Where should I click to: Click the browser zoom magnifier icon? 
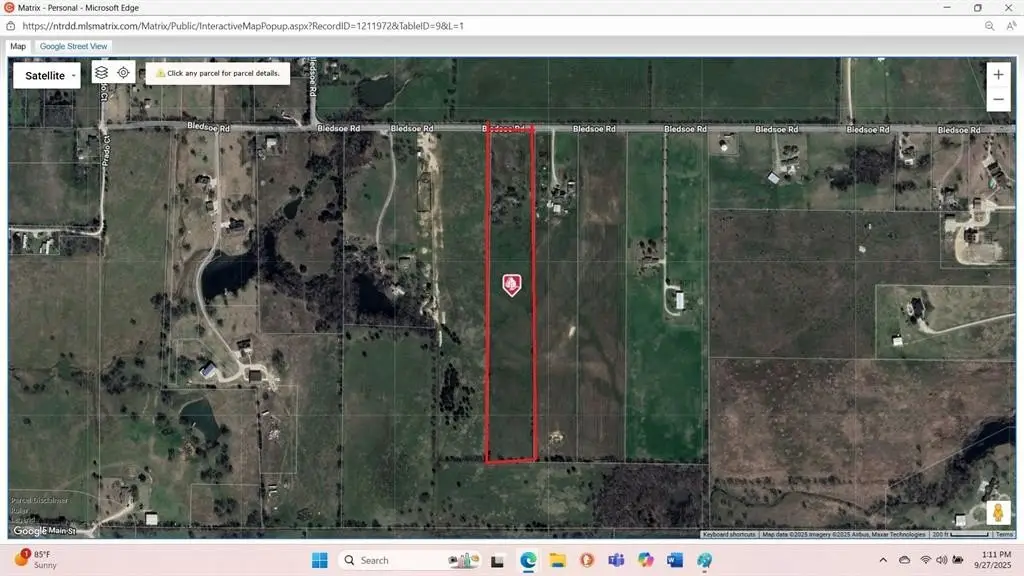point(989,26)
